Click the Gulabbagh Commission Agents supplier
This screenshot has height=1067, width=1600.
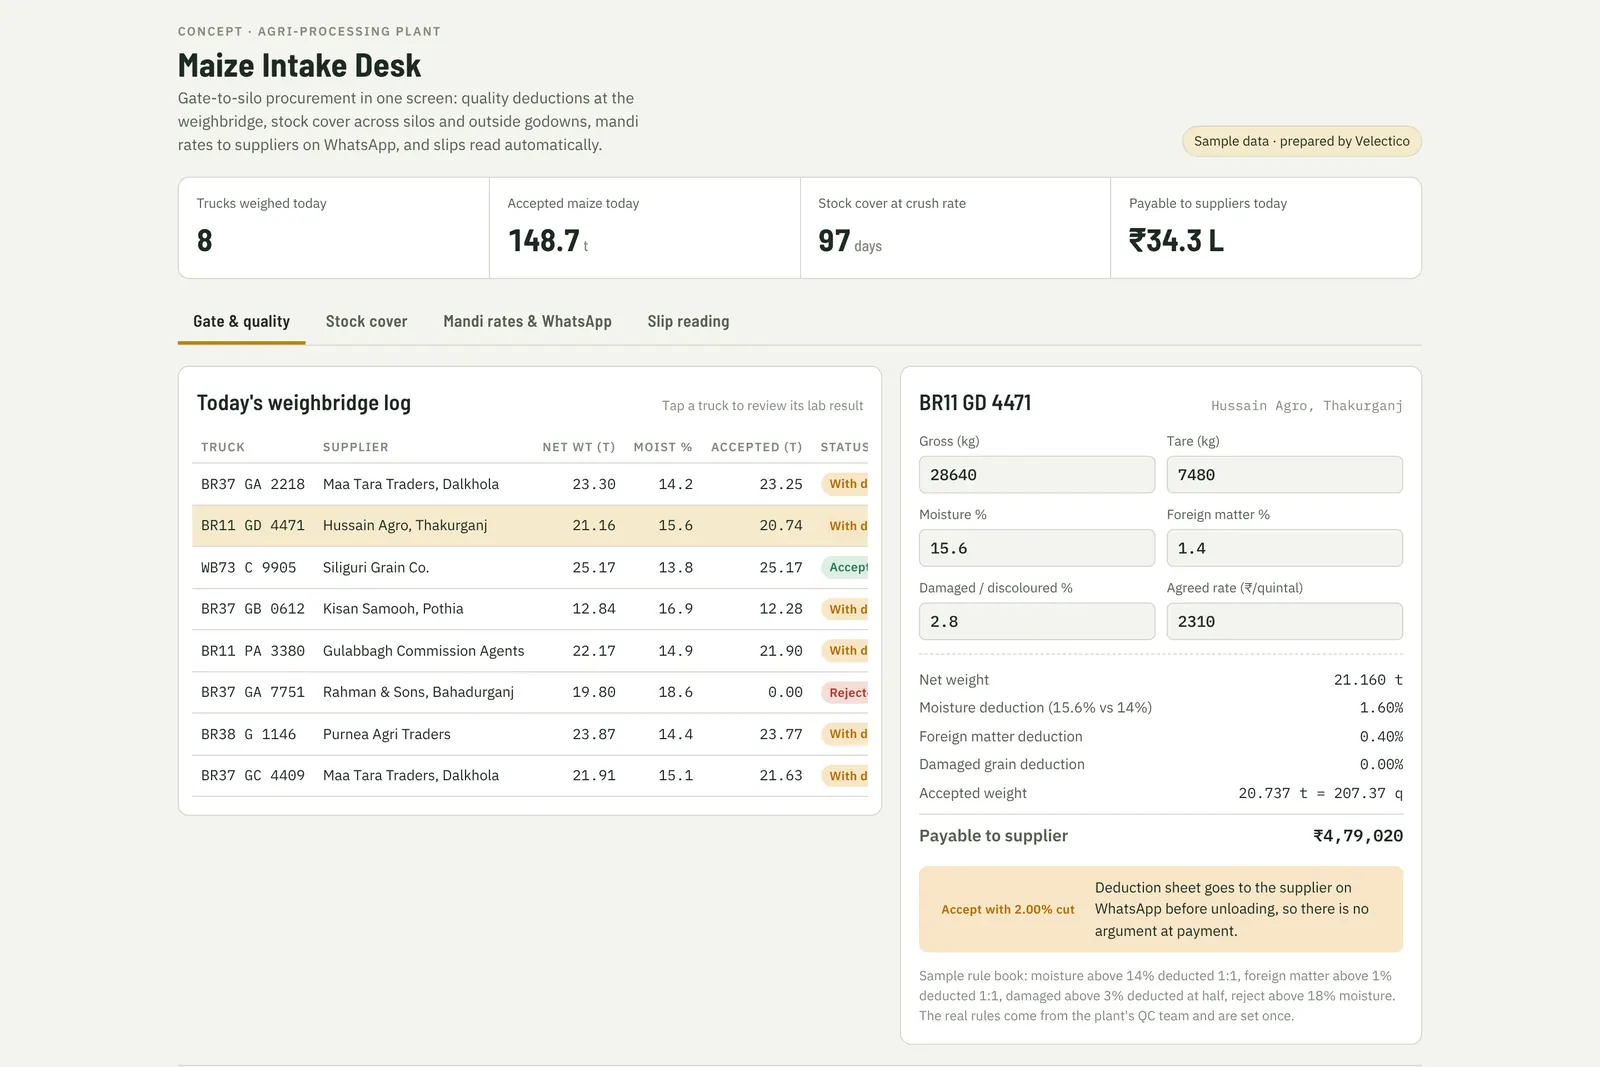(x=423, y=651)
